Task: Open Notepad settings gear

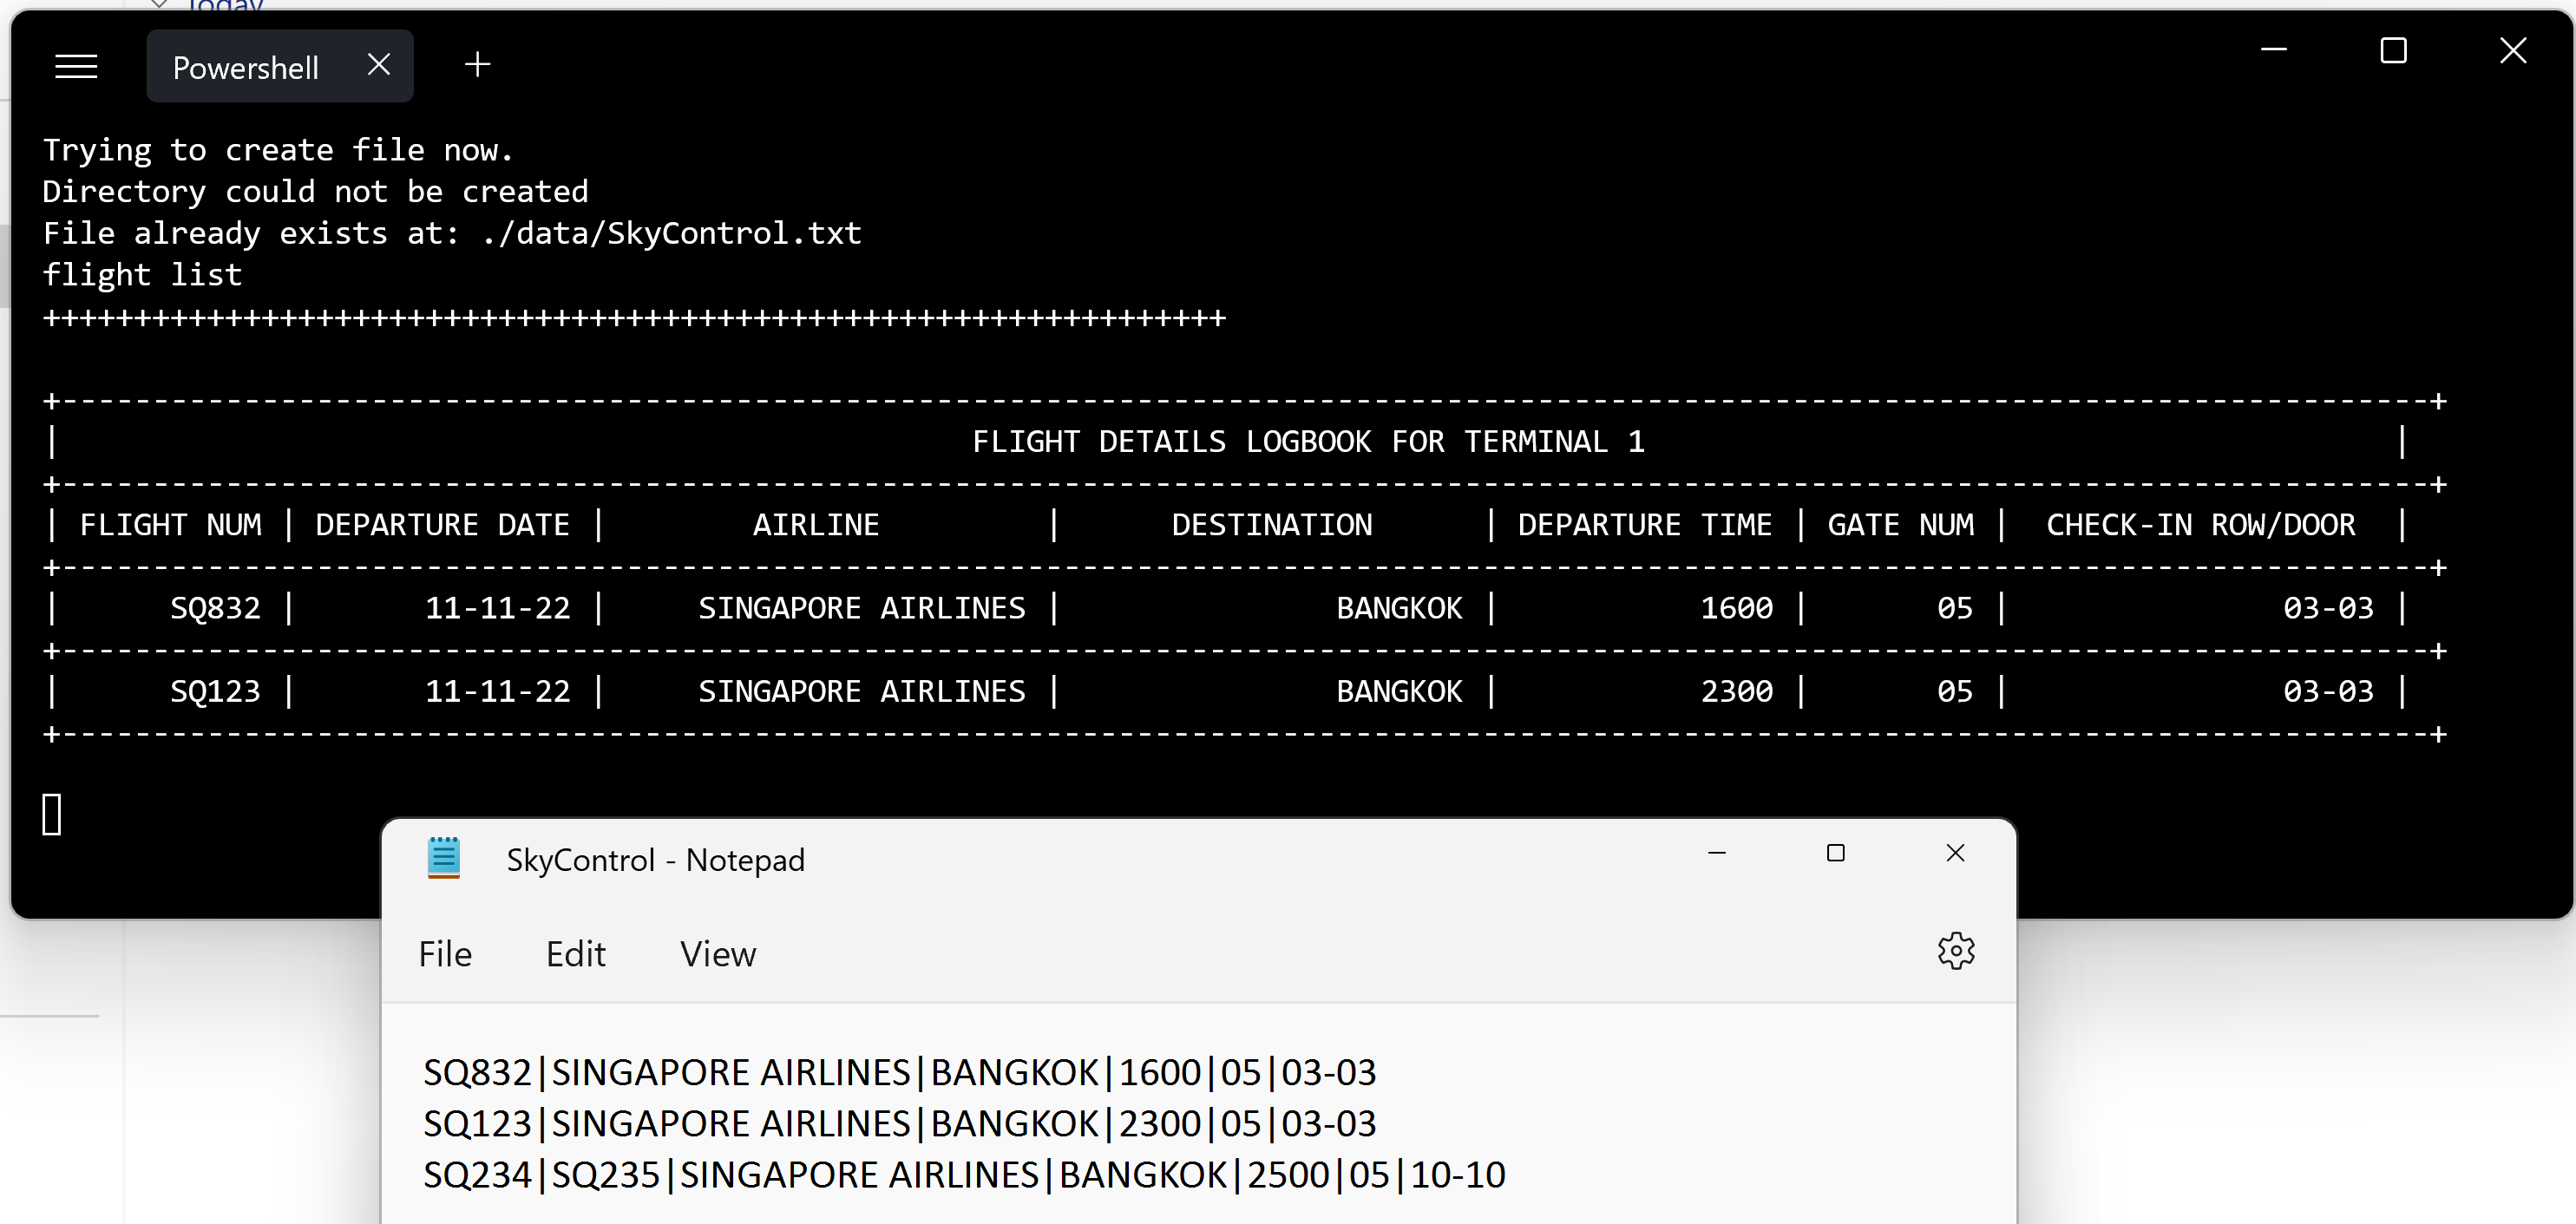Action: [1955, 951]
